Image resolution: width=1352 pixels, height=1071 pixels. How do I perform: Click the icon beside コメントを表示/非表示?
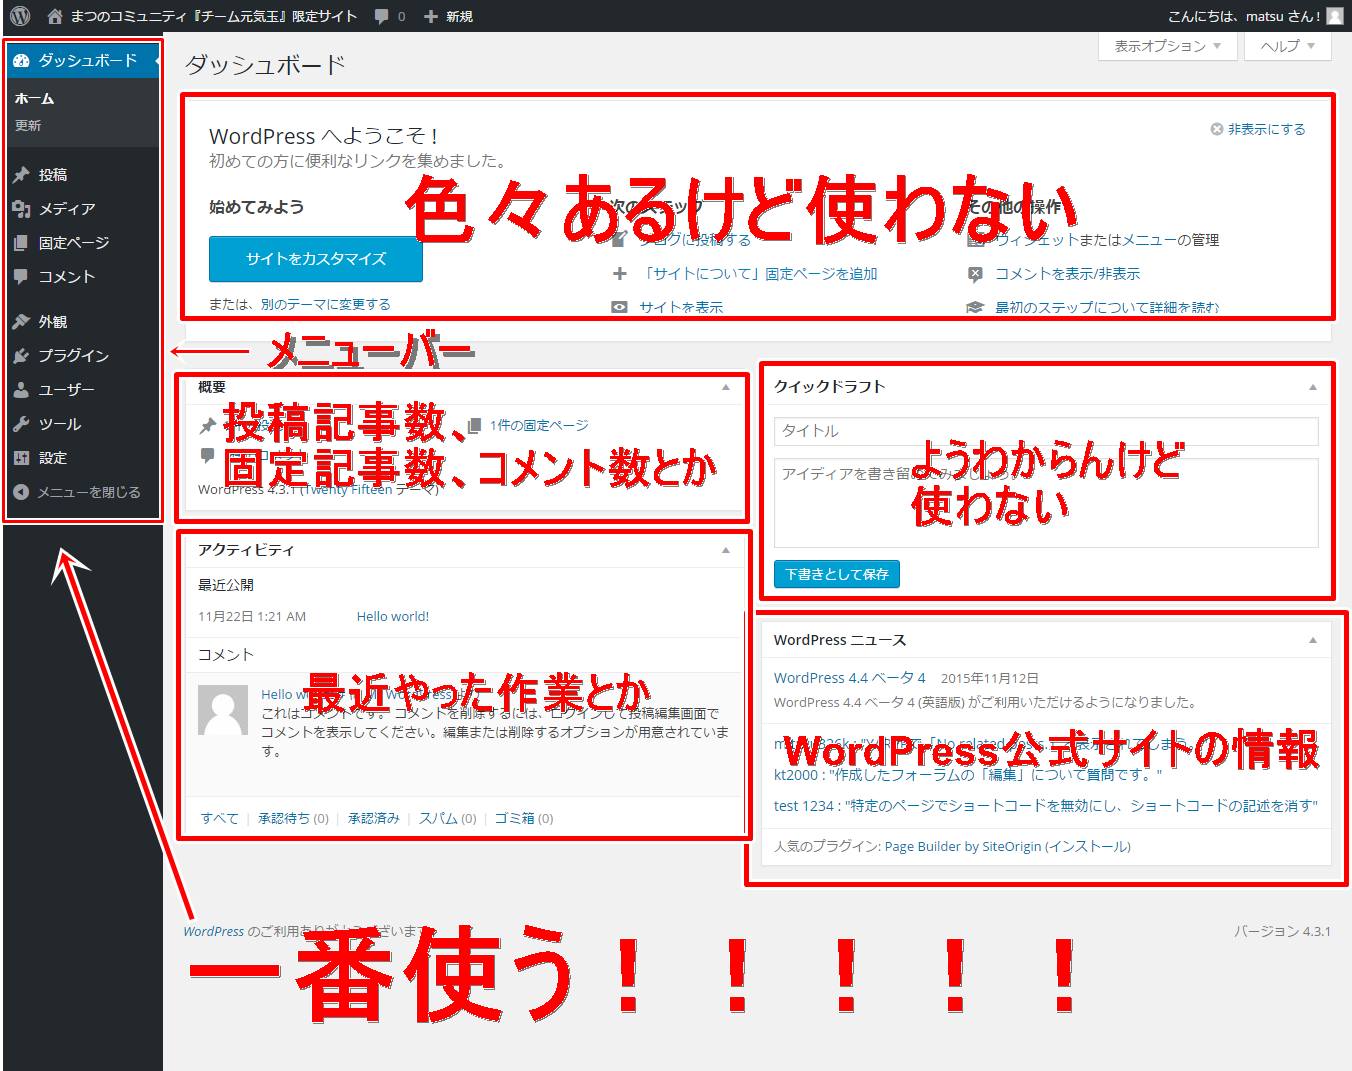(975, 273)
